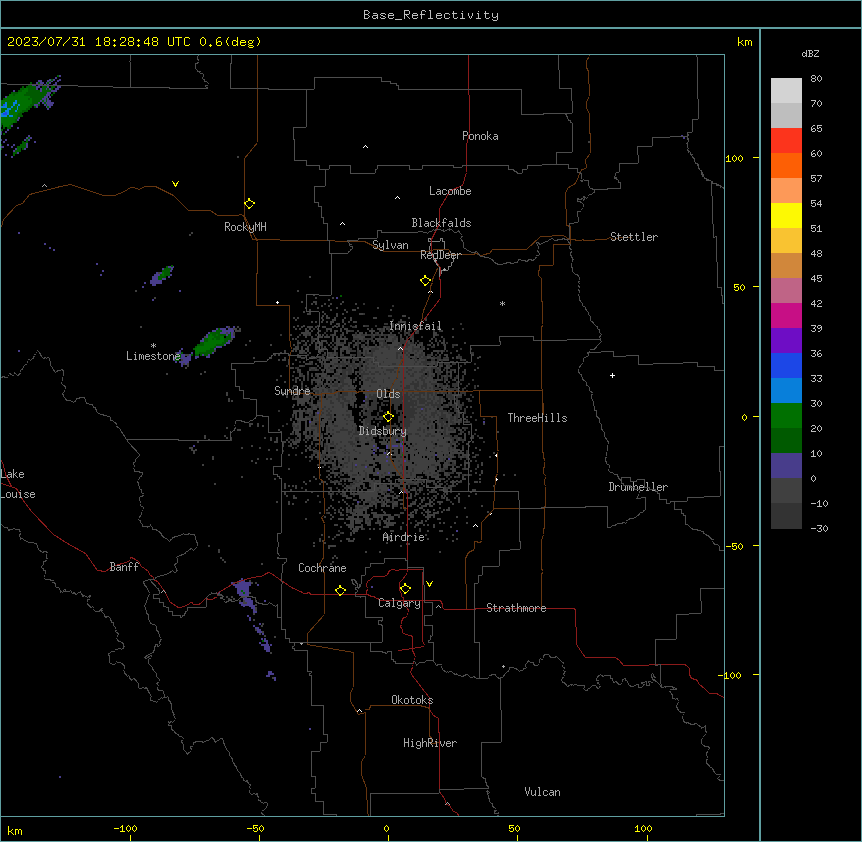Image resolution: width=862 pixels, height=842 pixels.
Task: Click the Strathmore town label
Action: tap(516, 608)
